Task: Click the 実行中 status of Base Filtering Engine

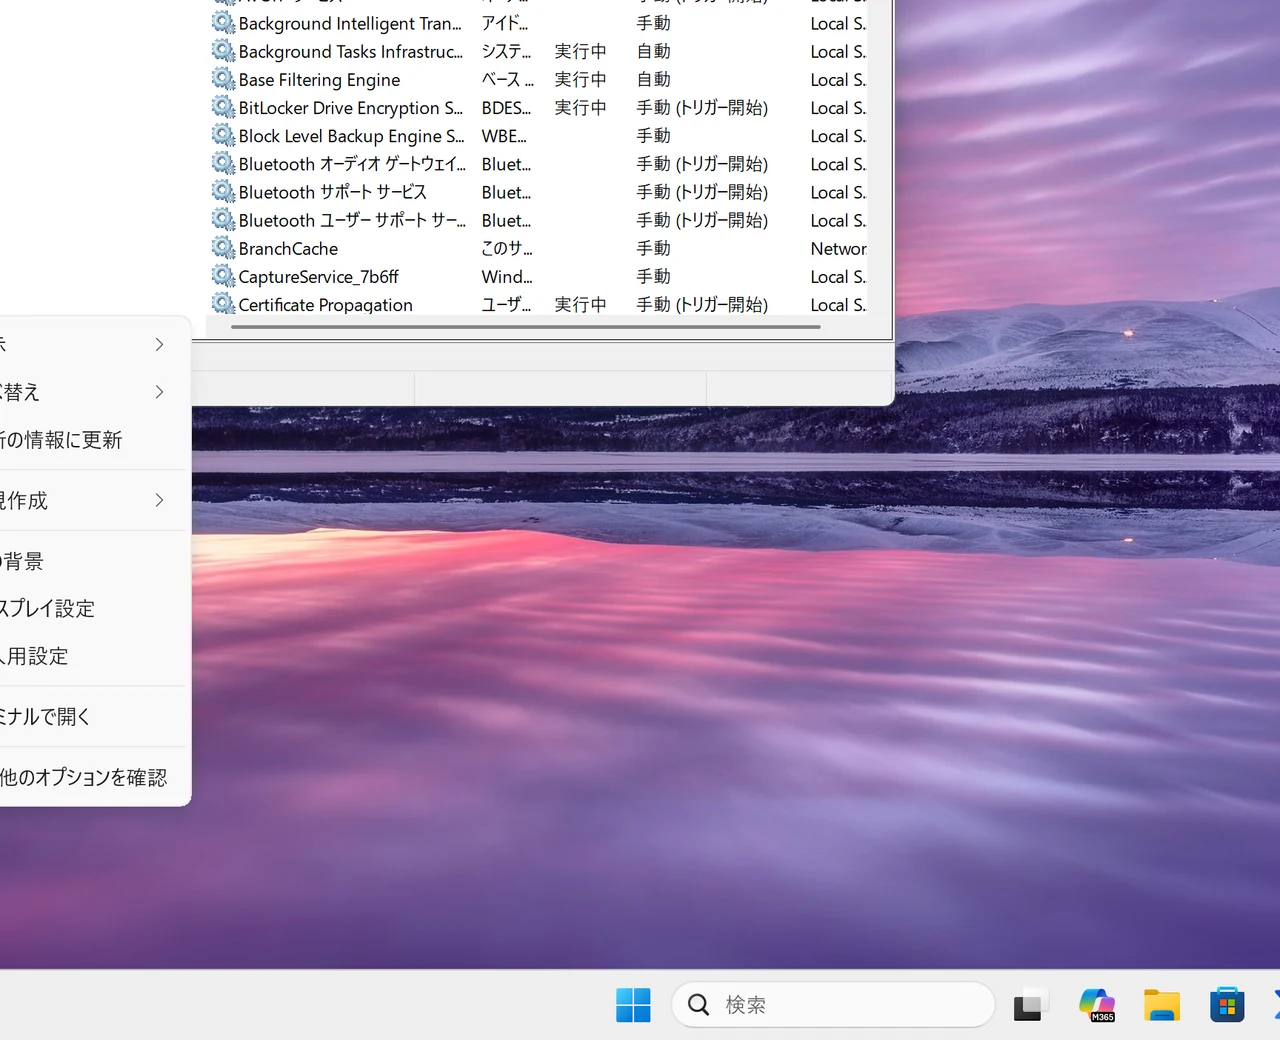Action: [581, 79]
